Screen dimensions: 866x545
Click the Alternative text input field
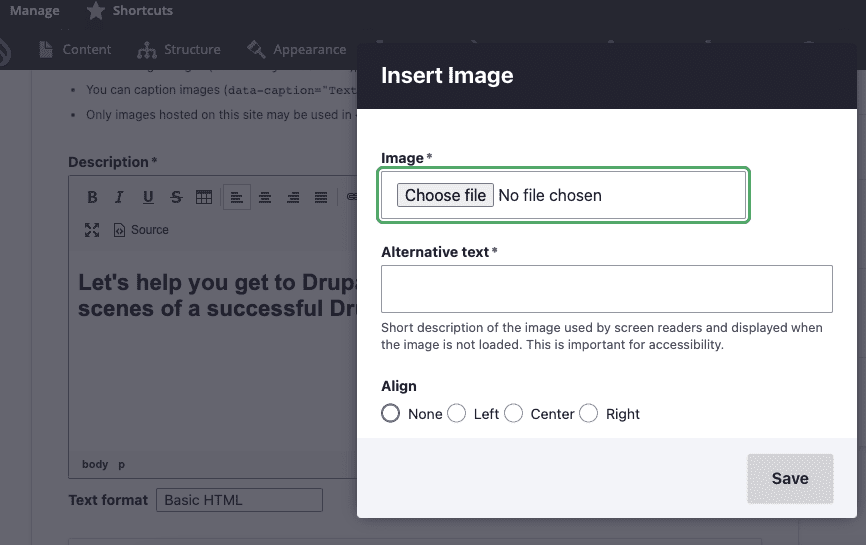(606, 289)
